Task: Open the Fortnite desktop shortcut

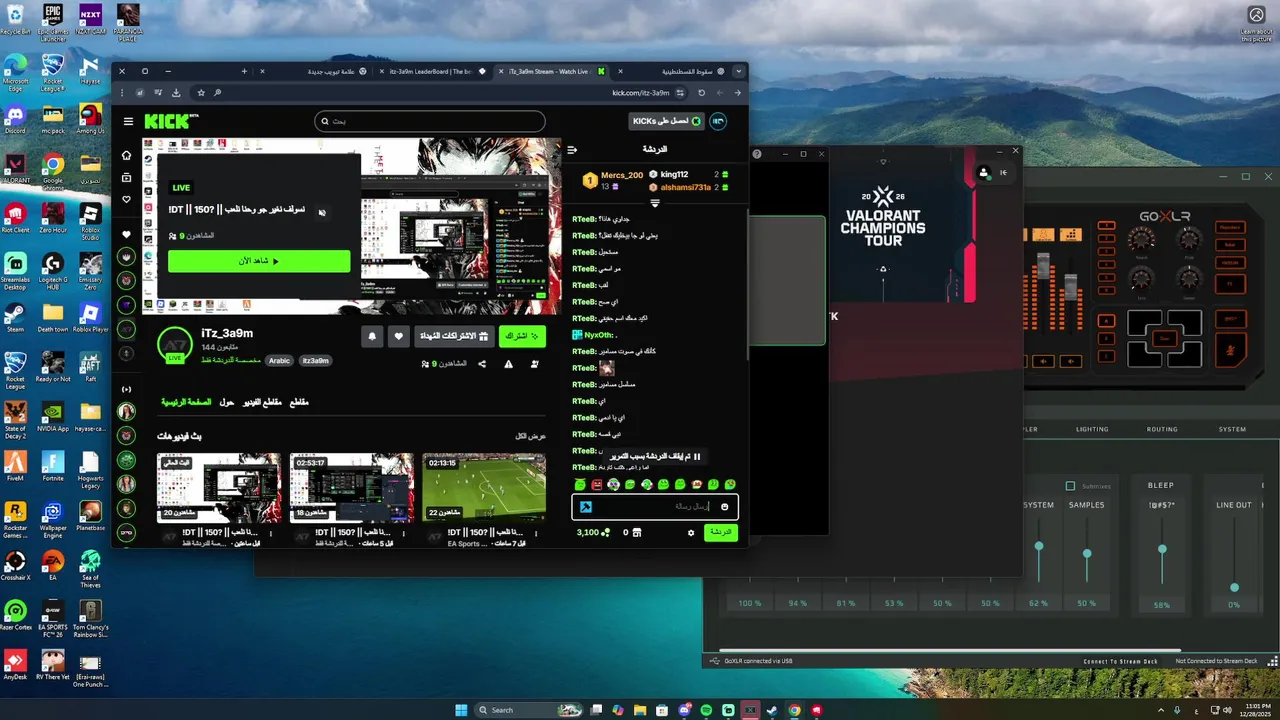Action: pyautogui.click(x=53, y=466)
